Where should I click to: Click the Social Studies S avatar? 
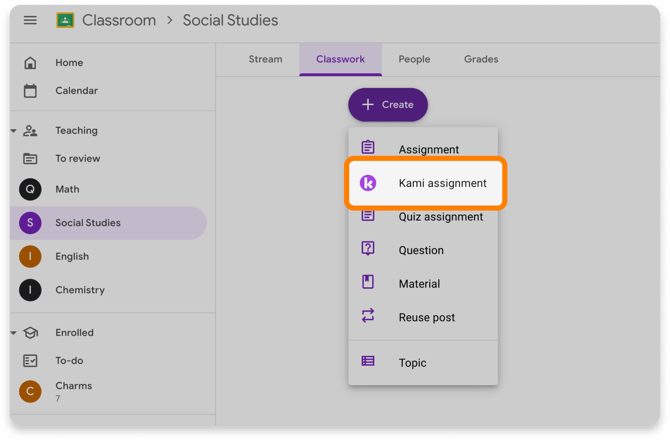30,223
